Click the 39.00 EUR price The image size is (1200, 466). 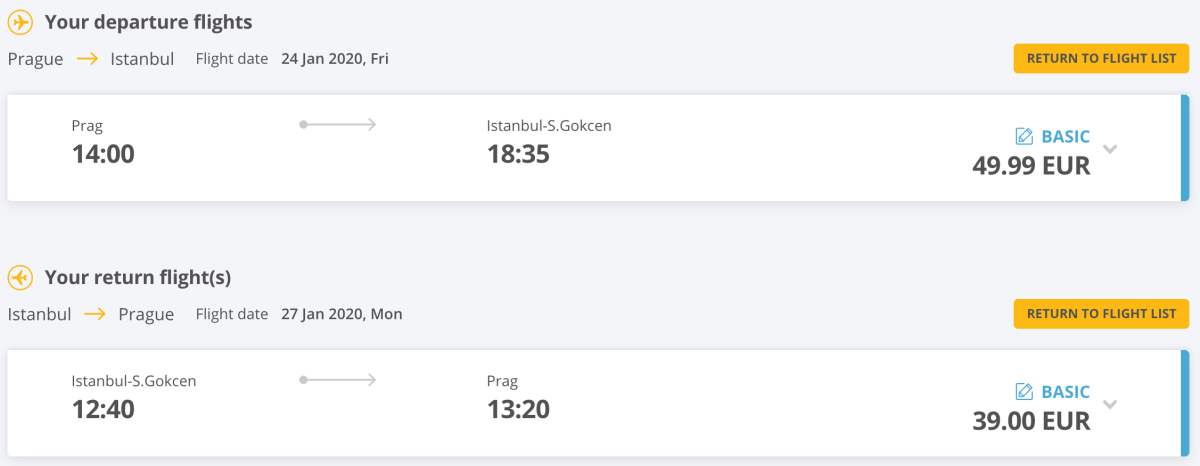pyautogui.click(x=1031, y=420)
